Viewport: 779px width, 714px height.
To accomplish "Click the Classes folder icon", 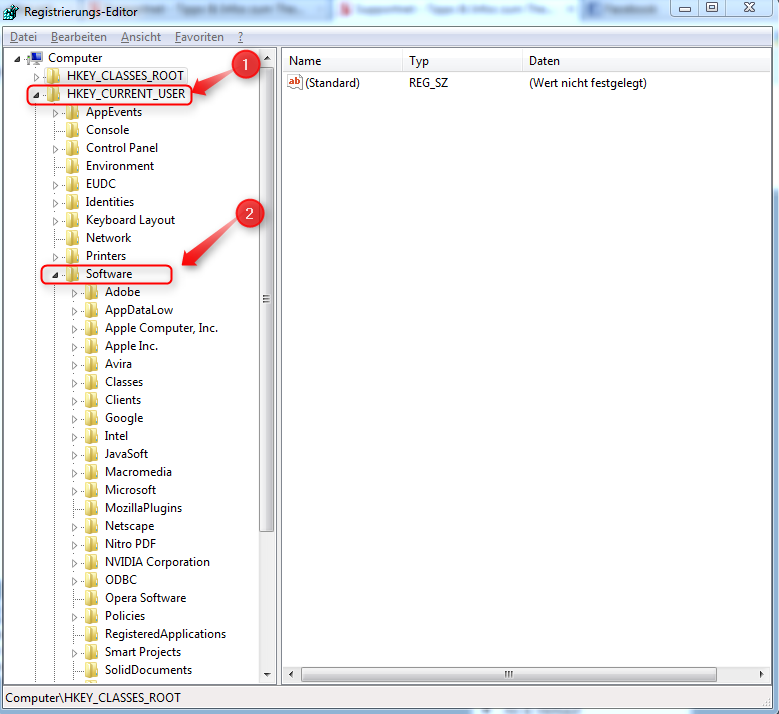I will [x=91, y=382].
